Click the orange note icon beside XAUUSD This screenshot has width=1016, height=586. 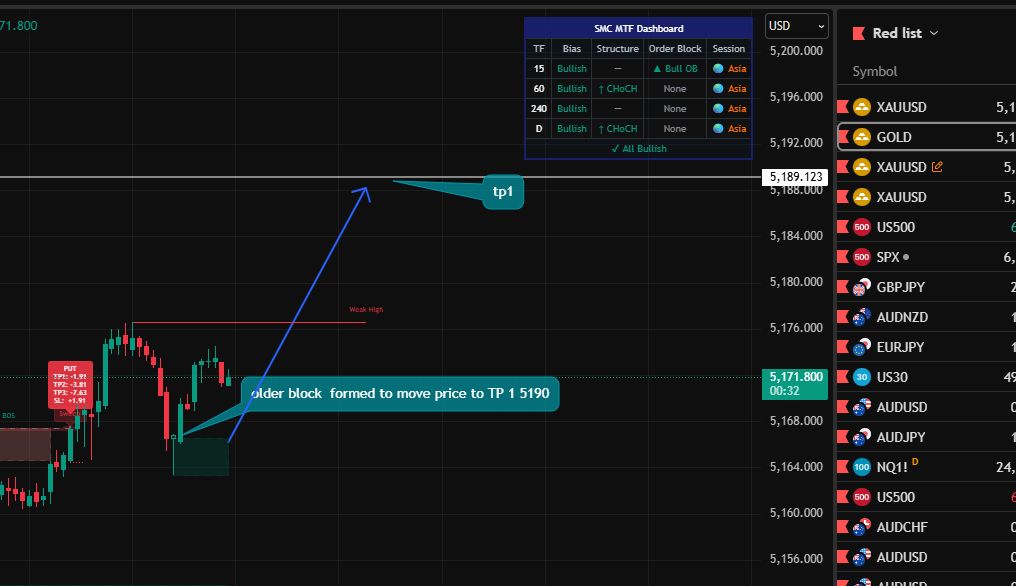pos(937,167)
